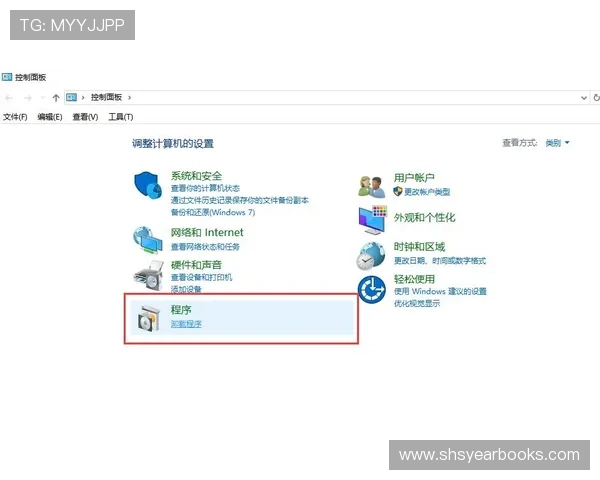Open the 查看(V) menu
The image size is (600, 480).
tap(85, 117)
